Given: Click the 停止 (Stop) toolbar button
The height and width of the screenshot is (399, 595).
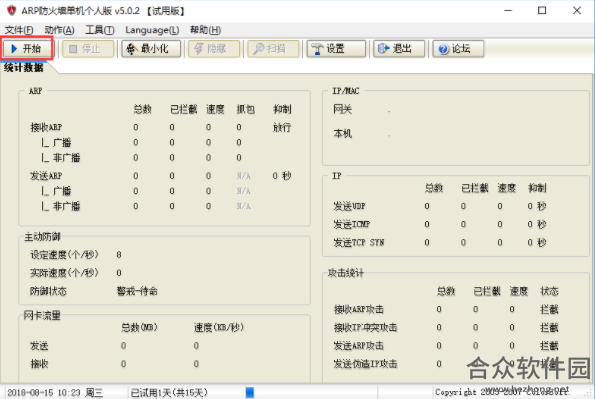Looking at the screenshot, I should pyautogui.click(x=88, y=49).
